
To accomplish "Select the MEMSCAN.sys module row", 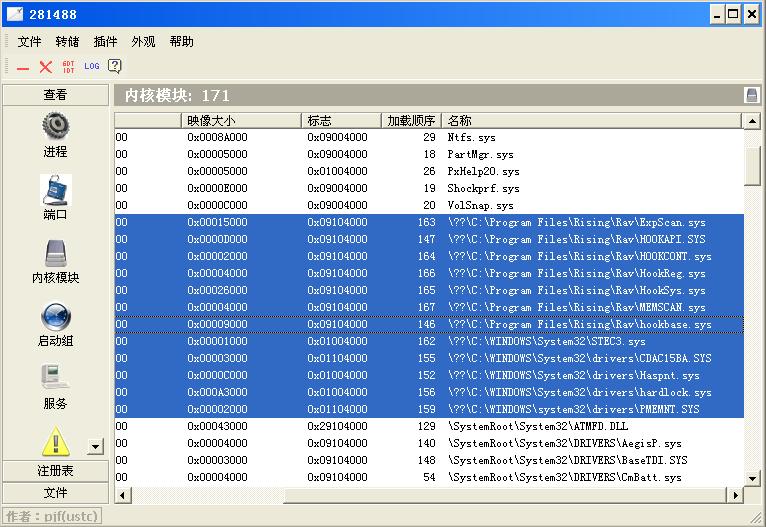I will point(429,307).
